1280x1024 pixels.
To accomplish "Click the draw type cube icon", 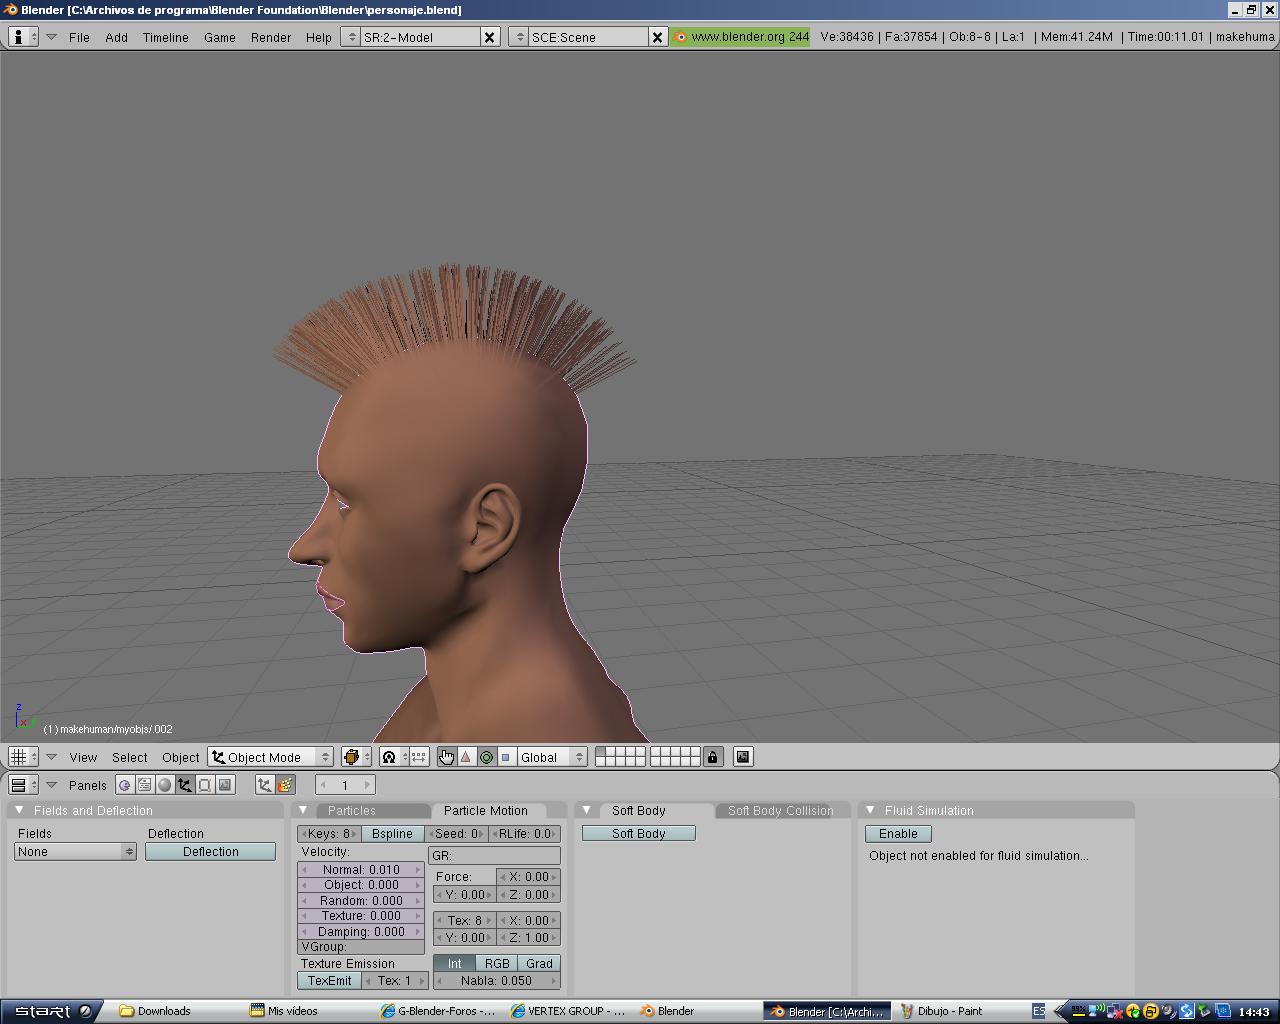I will click(351, 757).
